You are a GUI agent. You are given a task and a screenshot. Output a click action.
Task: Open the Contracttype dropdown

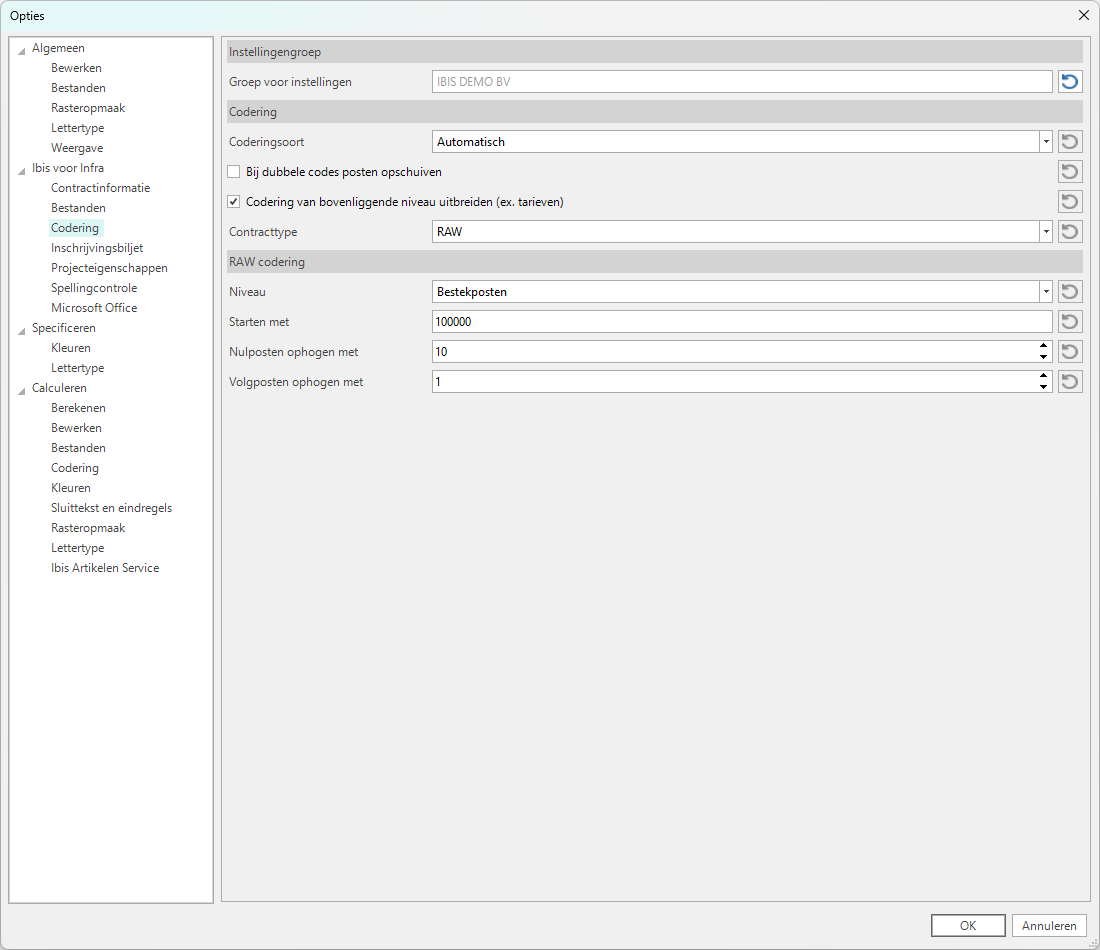(x=1045, y=232)
